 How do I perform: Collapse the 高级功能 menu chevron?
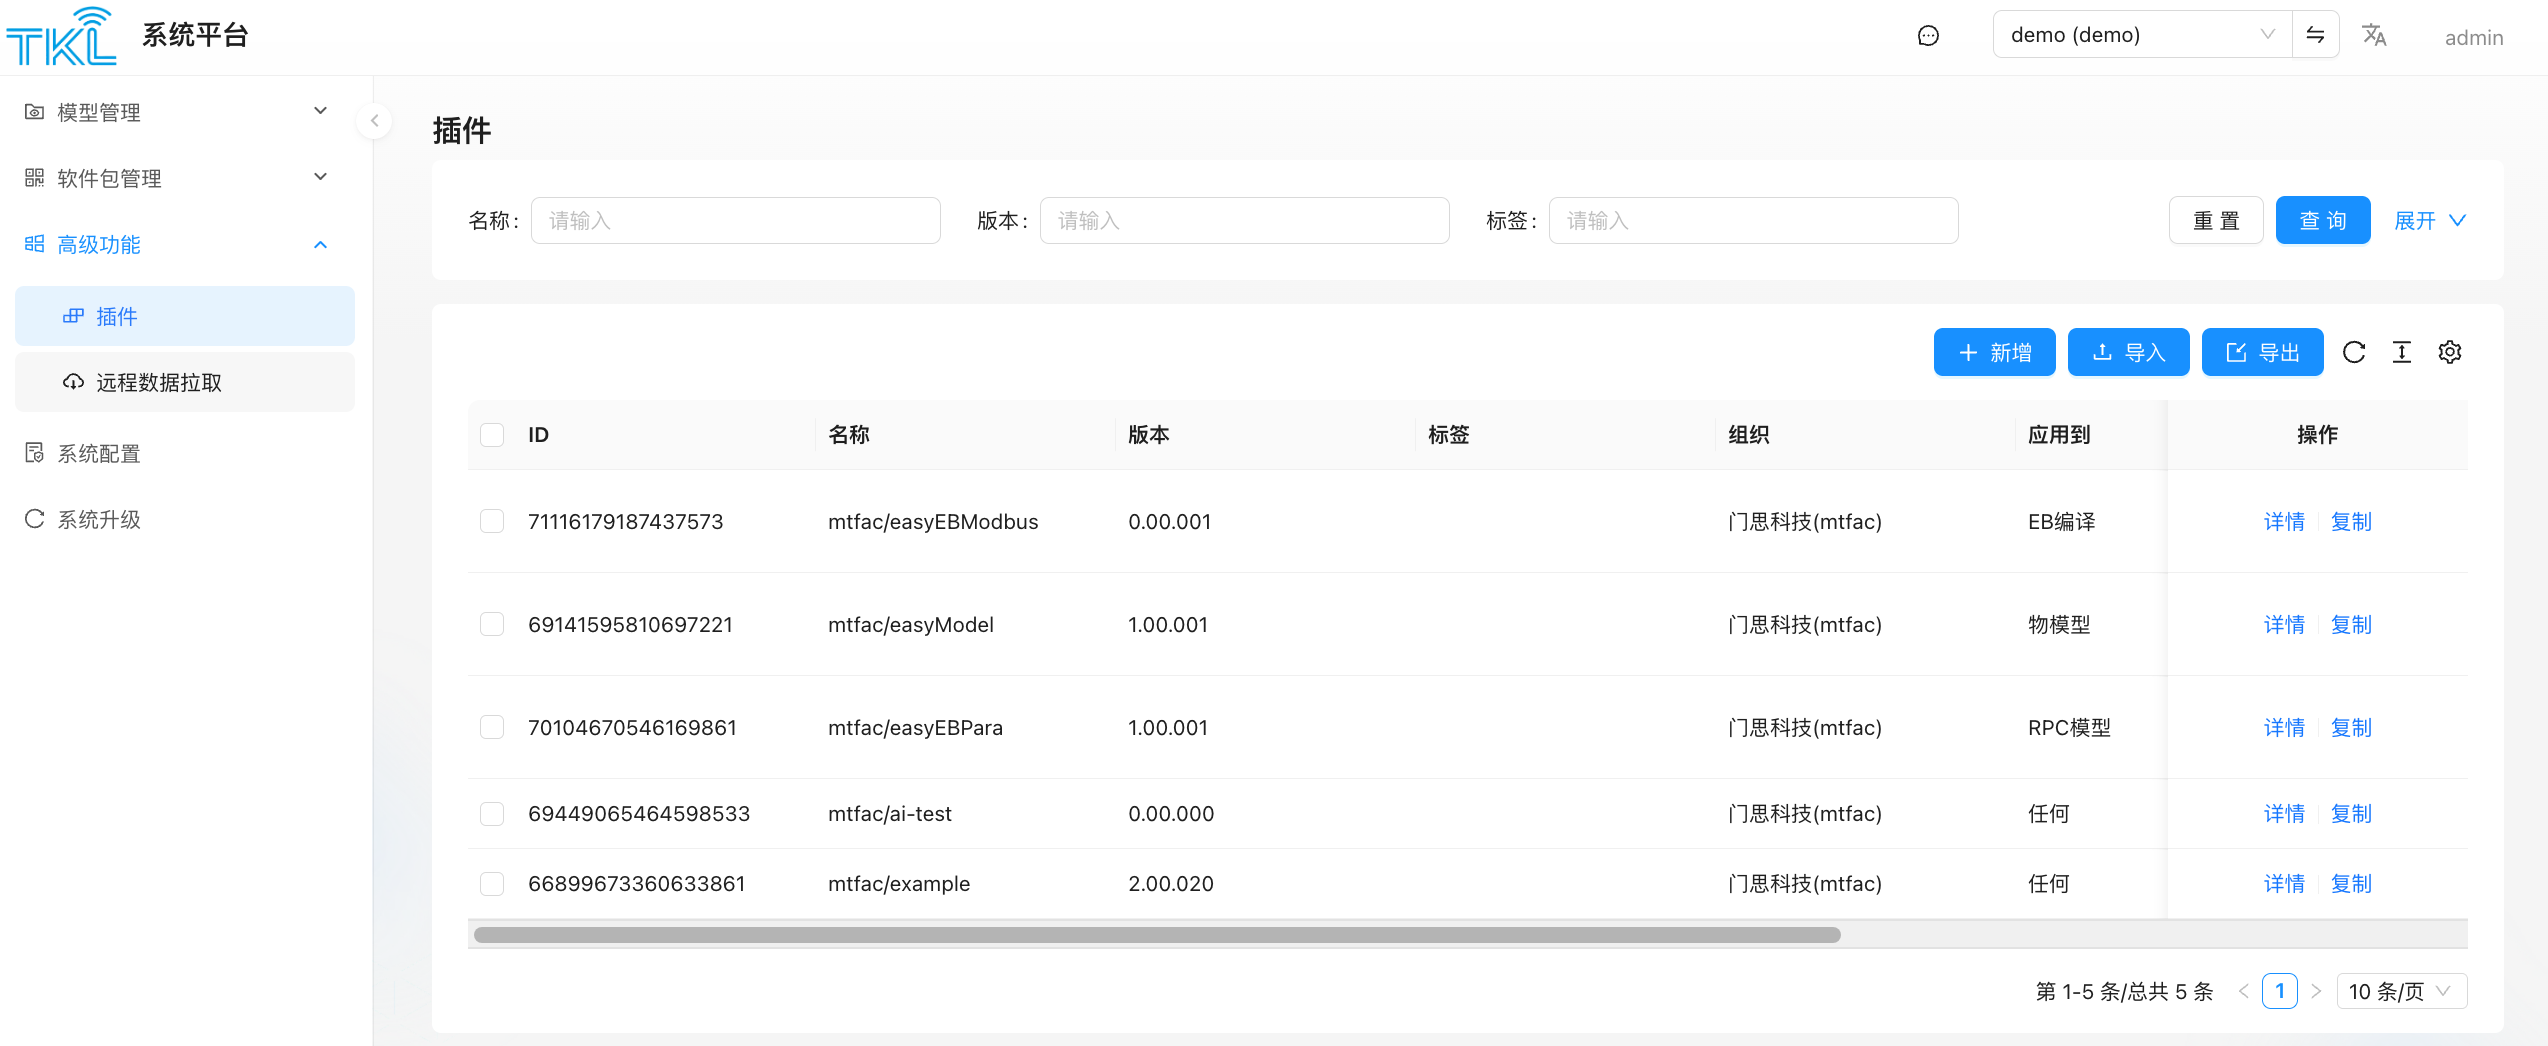click(321, 244)
